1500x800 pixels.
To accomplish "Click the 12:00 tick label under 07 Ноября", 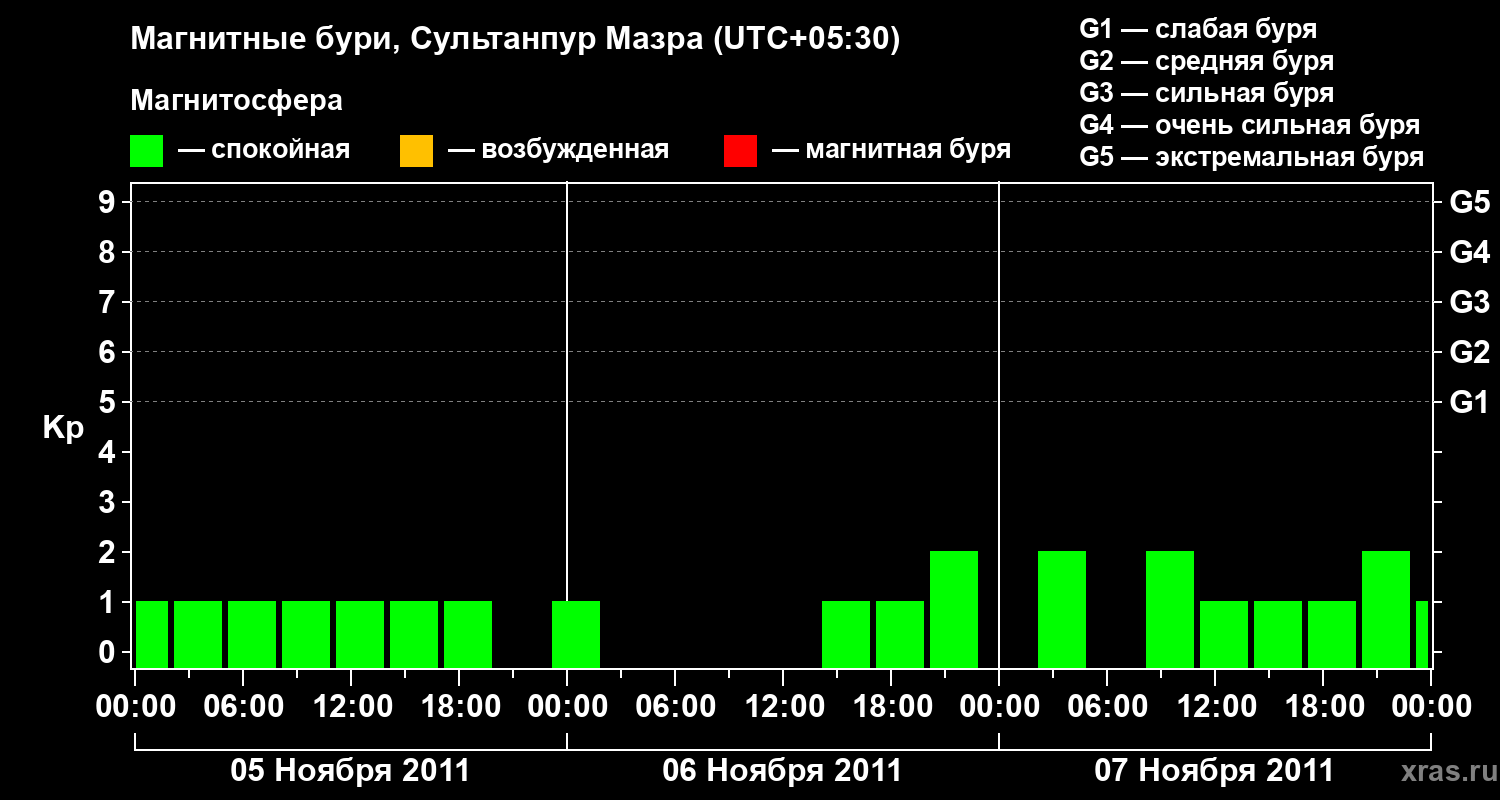I will pyautogui.click(x=1215, y=706).
